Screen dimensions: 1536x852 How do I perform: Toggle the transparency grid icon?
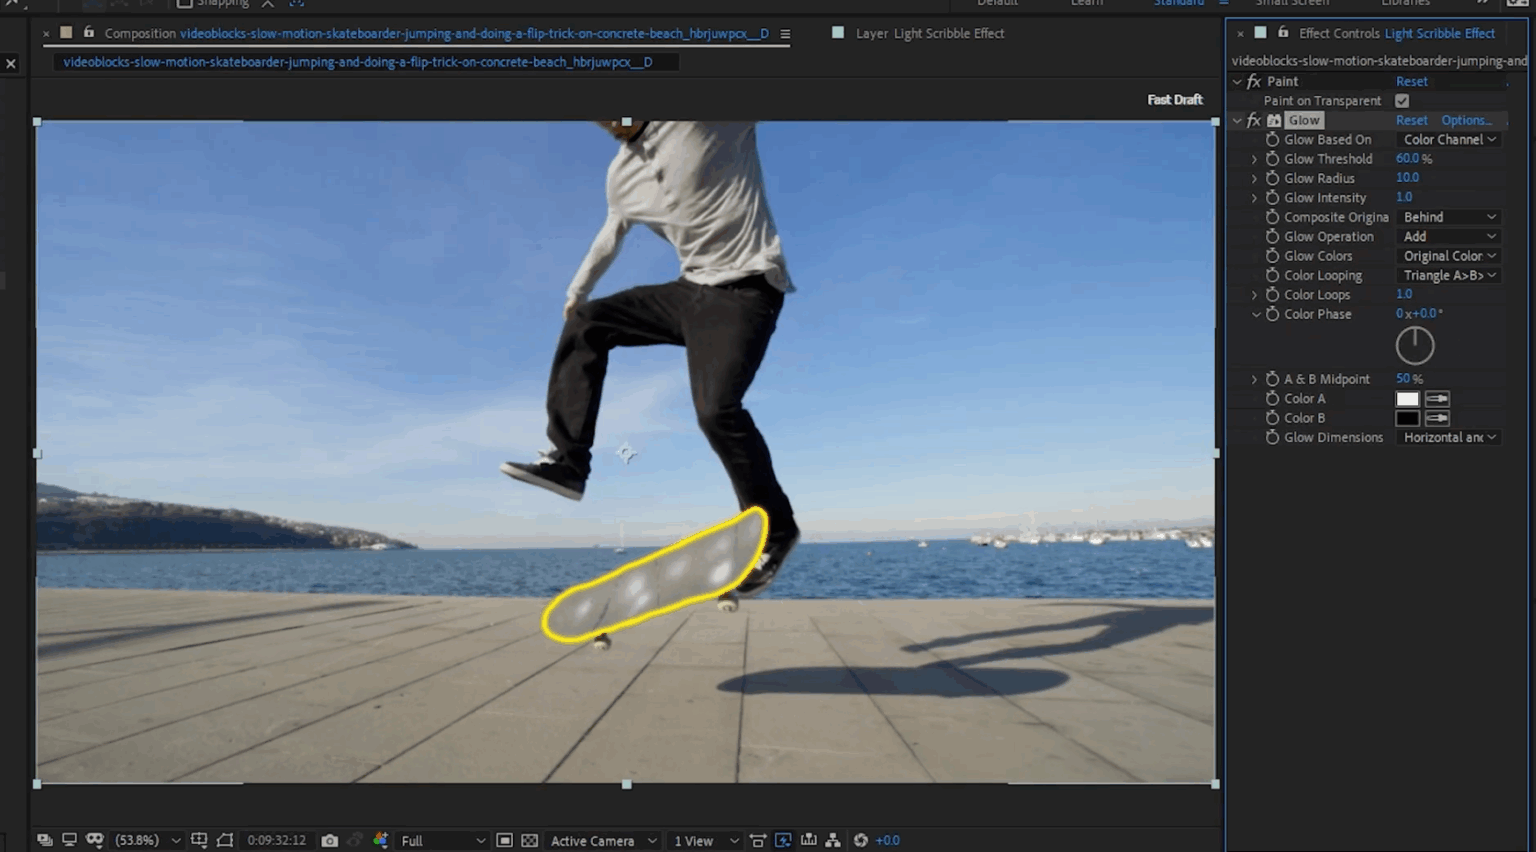click(530, 840)
